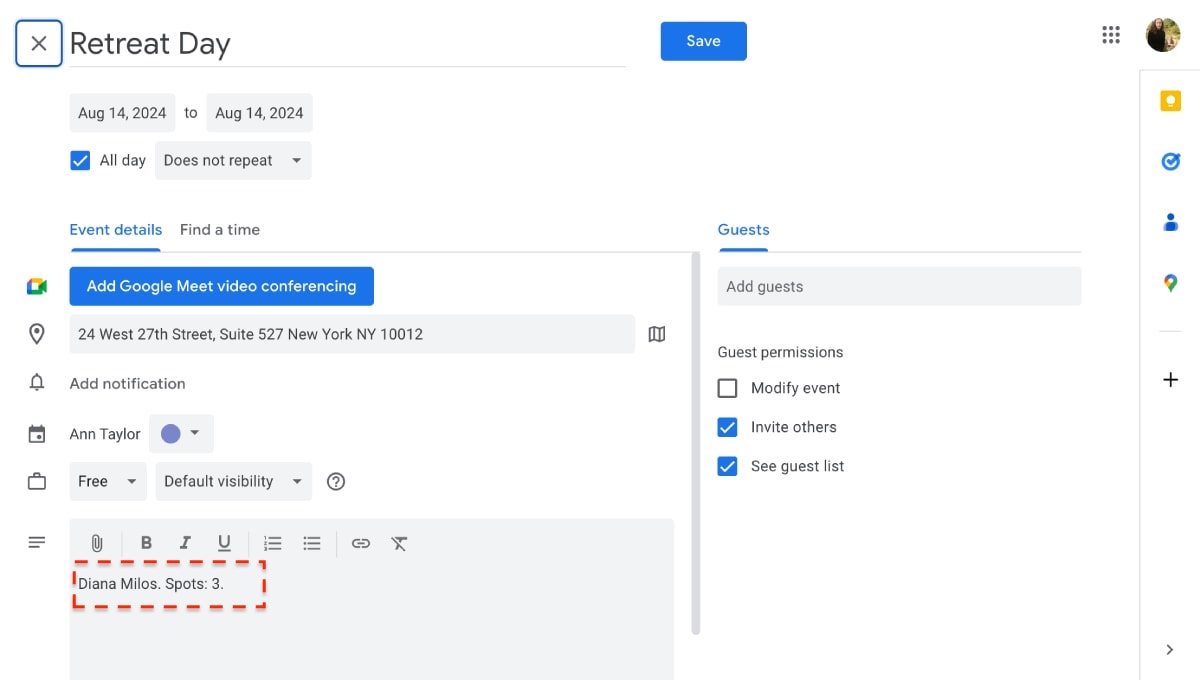Screen dimensions: 1200x680
Task: Preview location in Maps icon
Action: (x=657, y=334)
